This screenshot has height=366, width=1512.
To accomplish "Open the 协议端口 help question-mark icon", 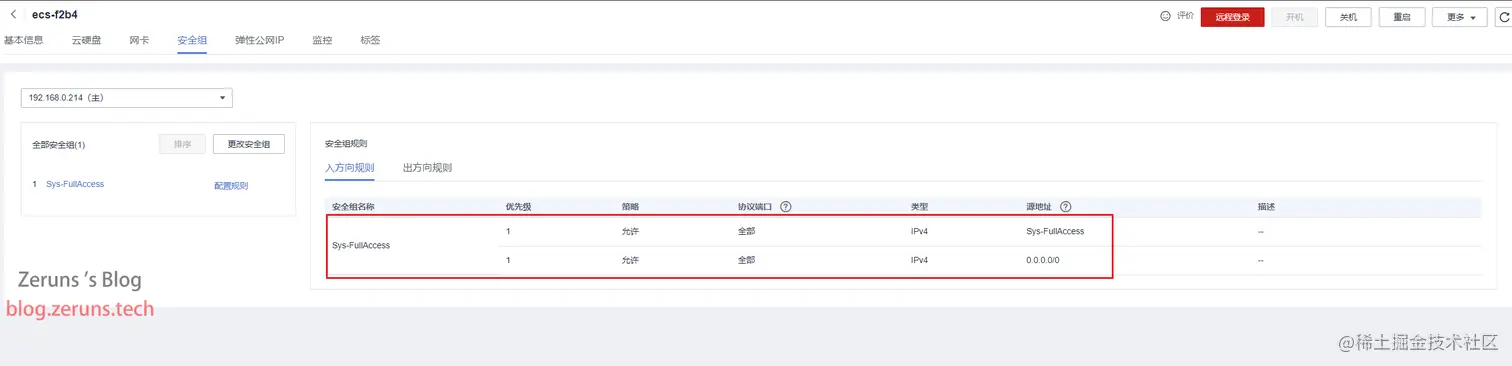I will (786, 206).
